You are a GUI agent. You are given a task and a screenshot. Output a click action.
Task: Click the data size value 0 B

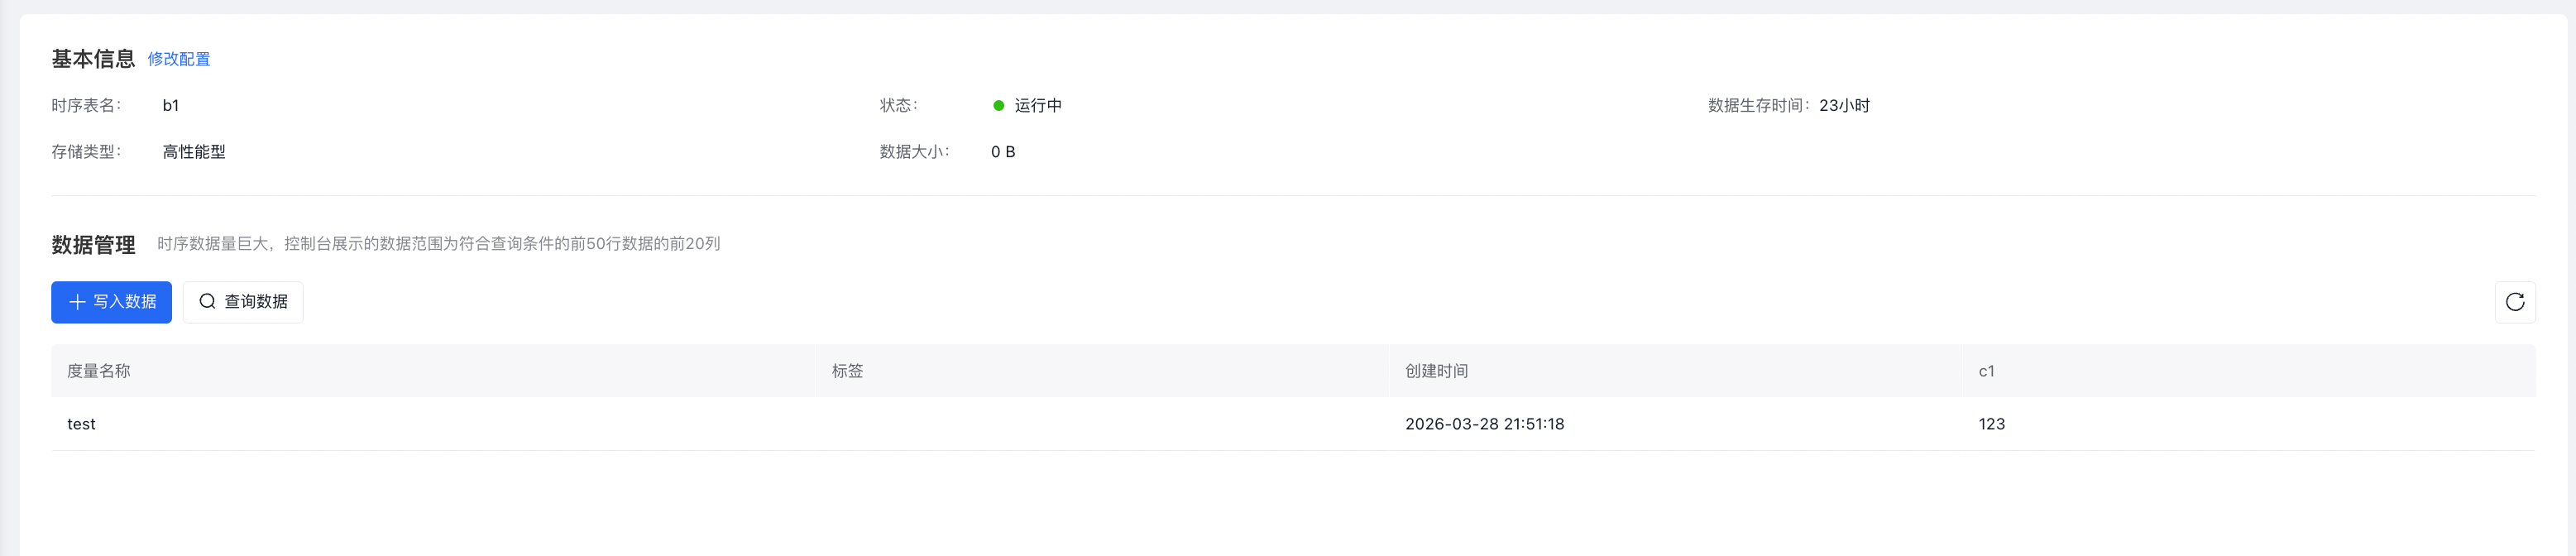pos(1003,152)
